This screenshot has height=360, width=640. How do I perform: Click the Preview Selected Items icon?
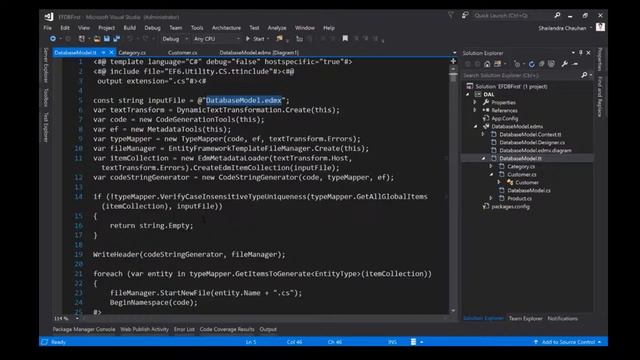(575, 64)
